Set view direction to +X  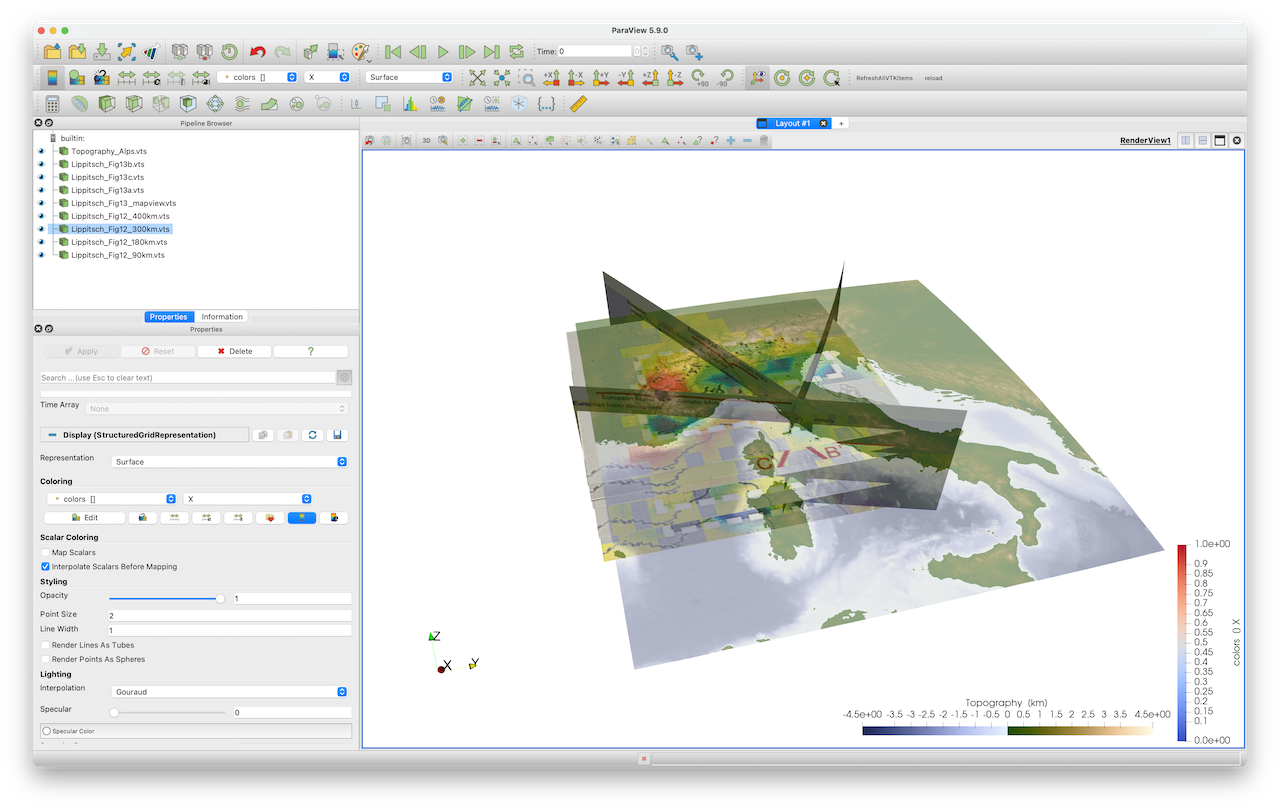coord(551,77)
